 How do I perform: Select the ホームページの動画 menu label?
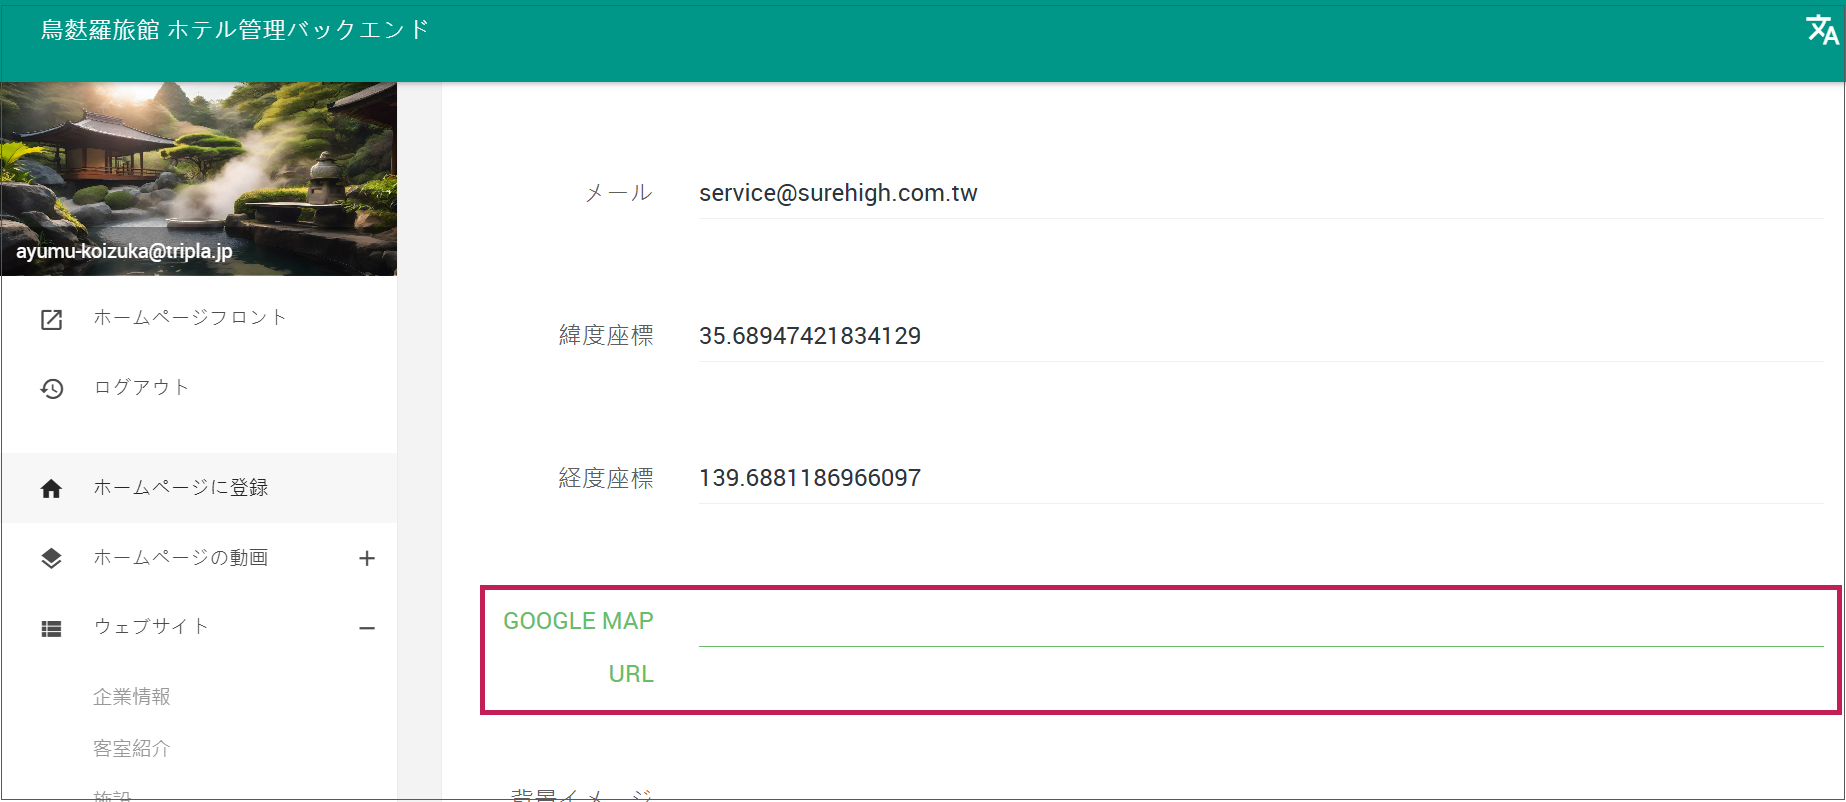[x=181, y=558]
